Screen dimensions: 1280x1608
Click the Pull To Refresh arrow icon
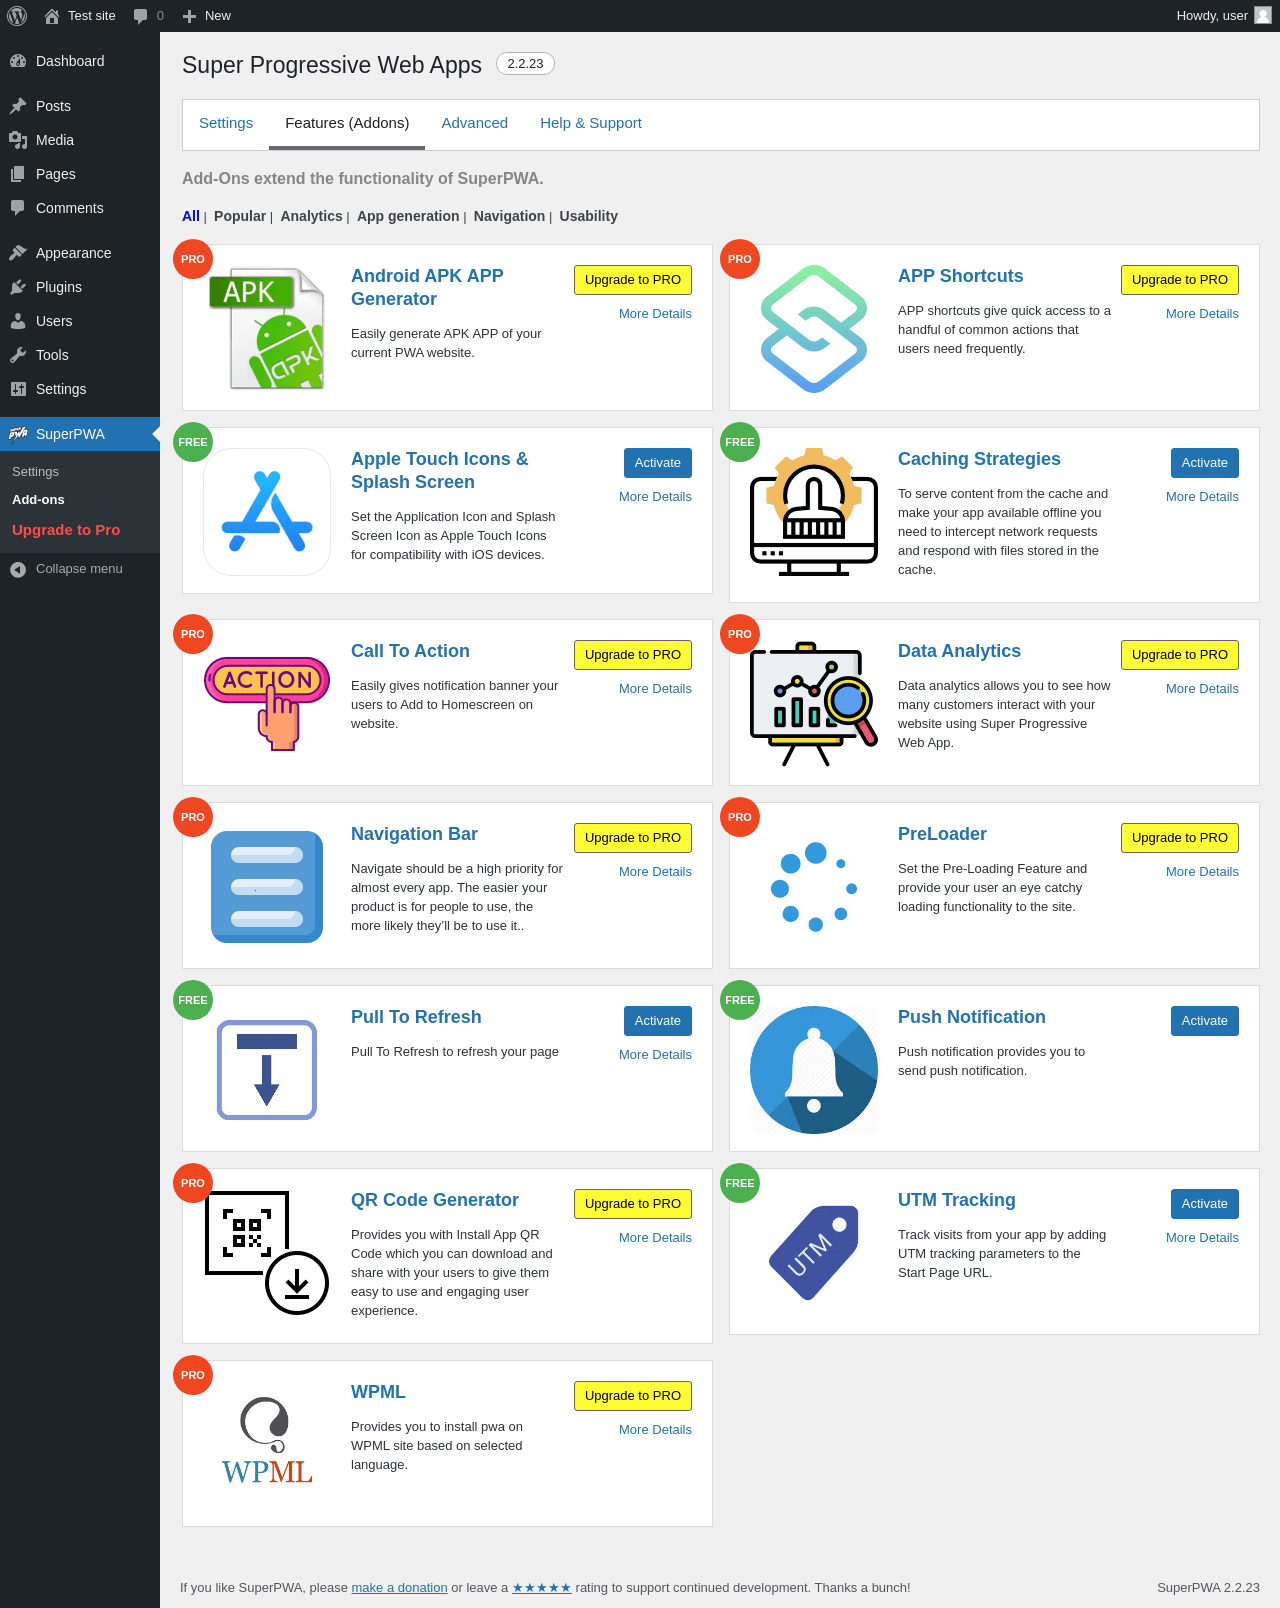point(267,1070)
